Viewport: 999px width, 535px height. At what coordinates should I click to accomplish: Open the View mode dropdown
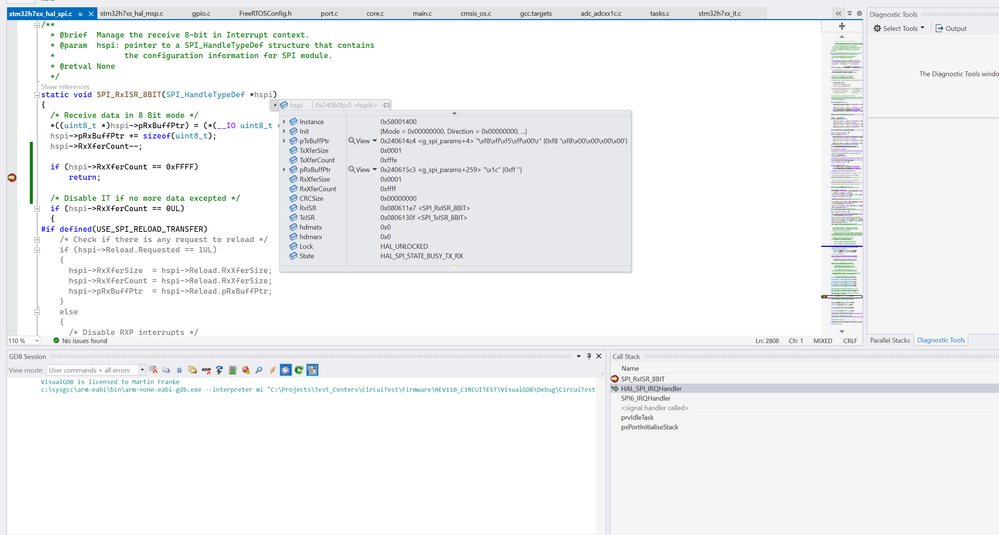tap(141, 370)
